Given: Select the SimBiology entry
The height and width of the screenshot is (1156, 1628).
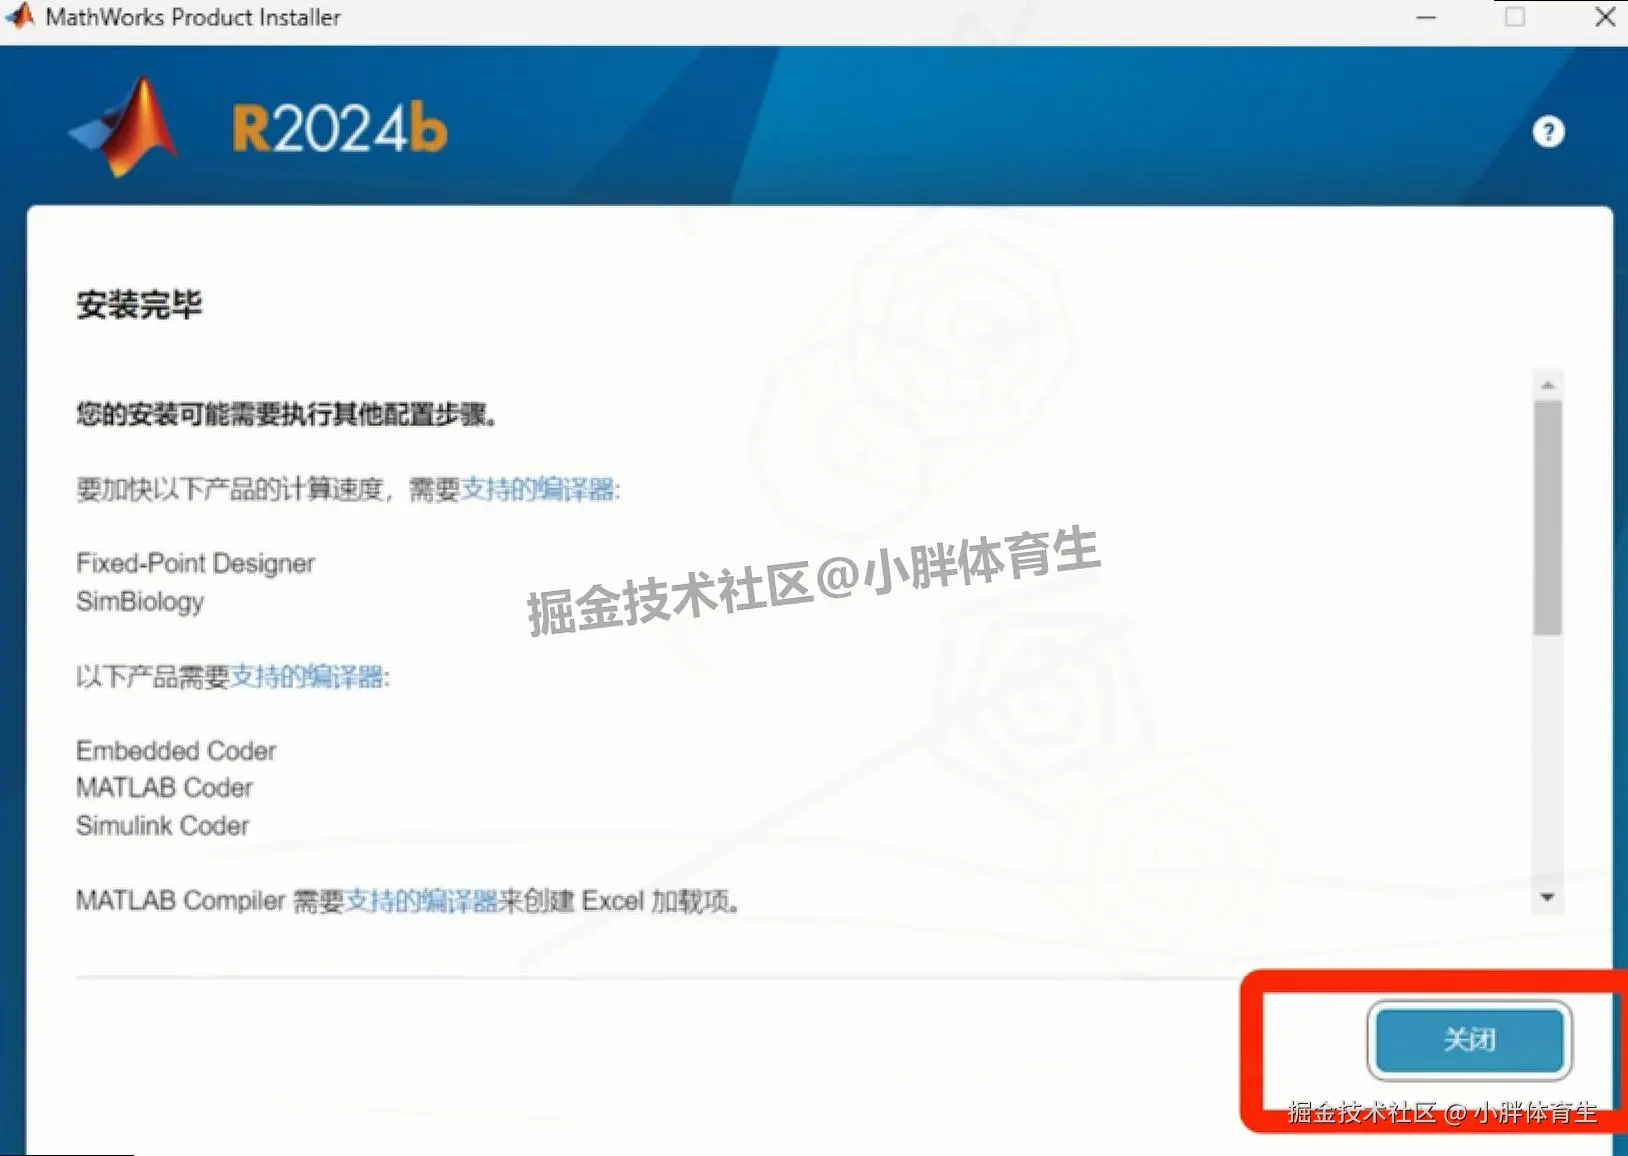Looking at the screenshot, I should (140, 601).
